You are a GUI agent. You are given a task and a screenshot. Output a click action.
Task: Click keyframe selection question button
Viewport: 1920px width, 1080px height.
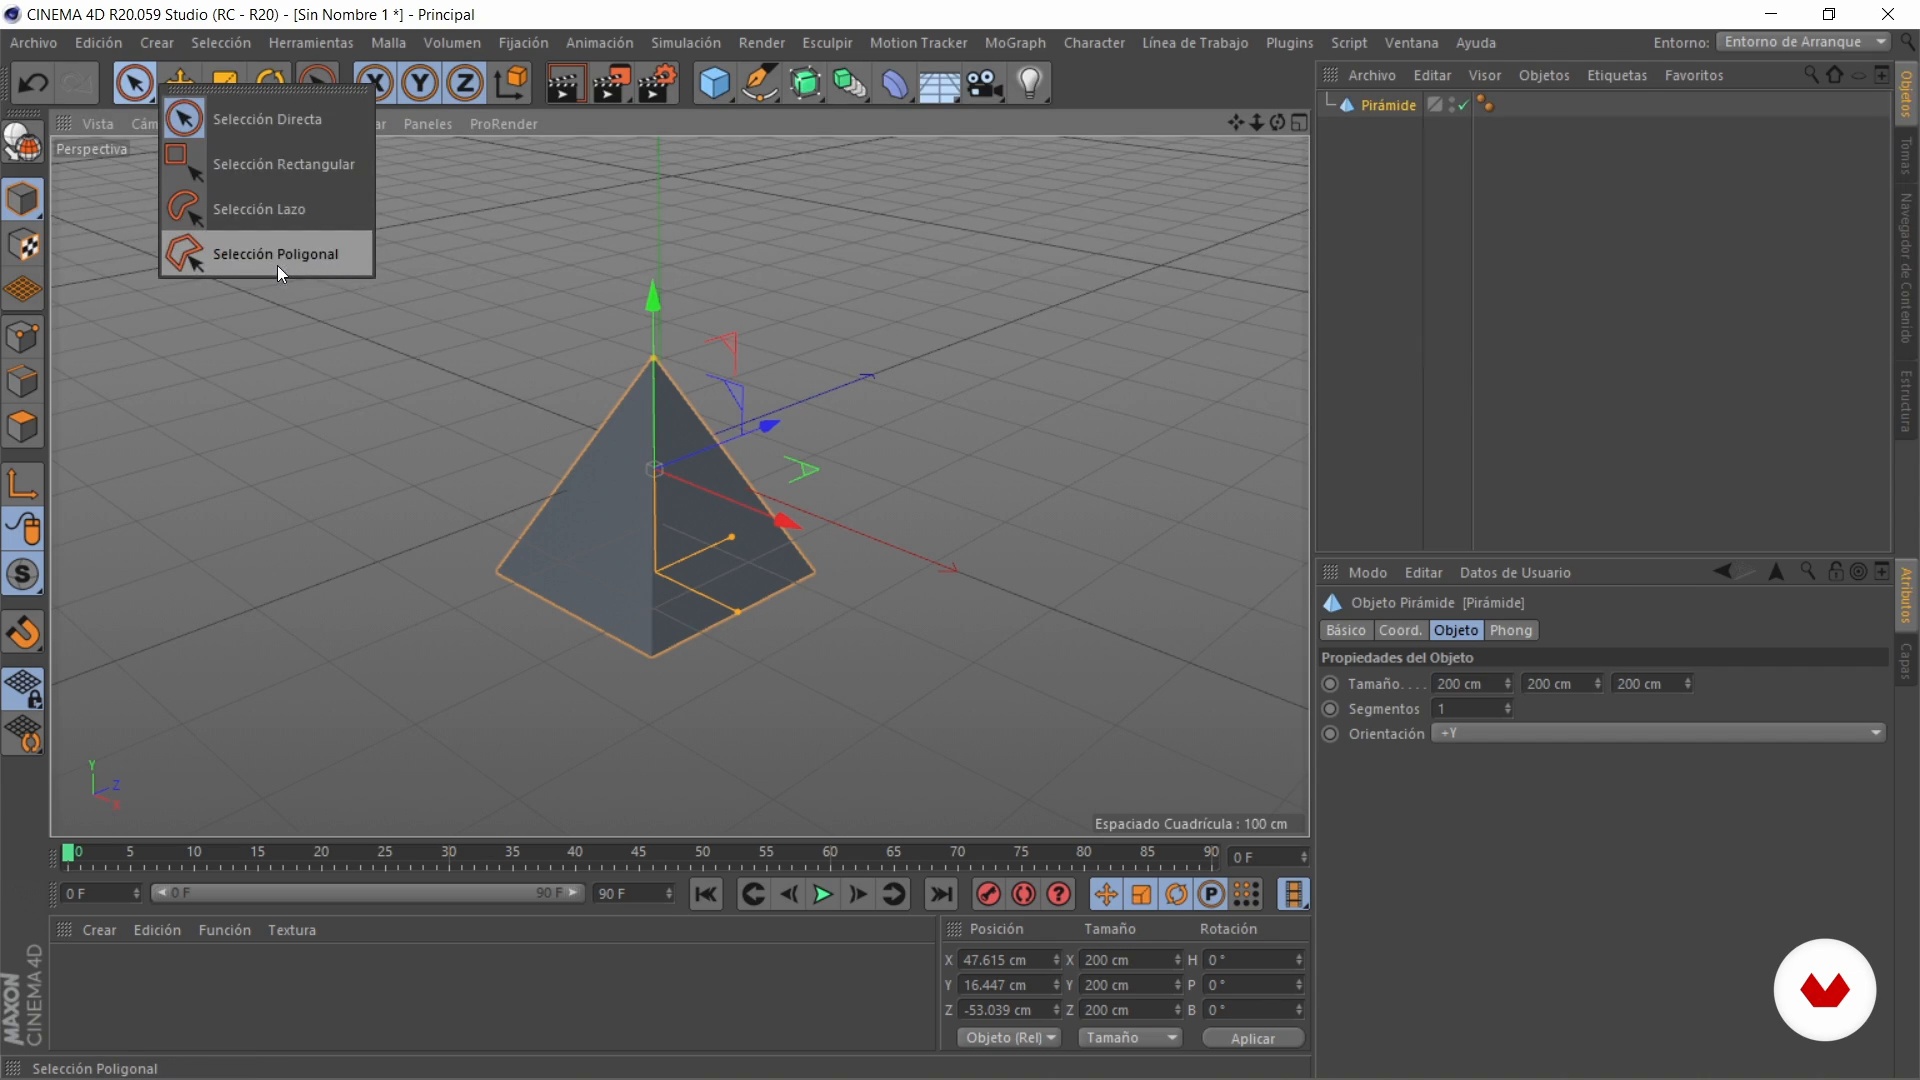pos(1059,894)
